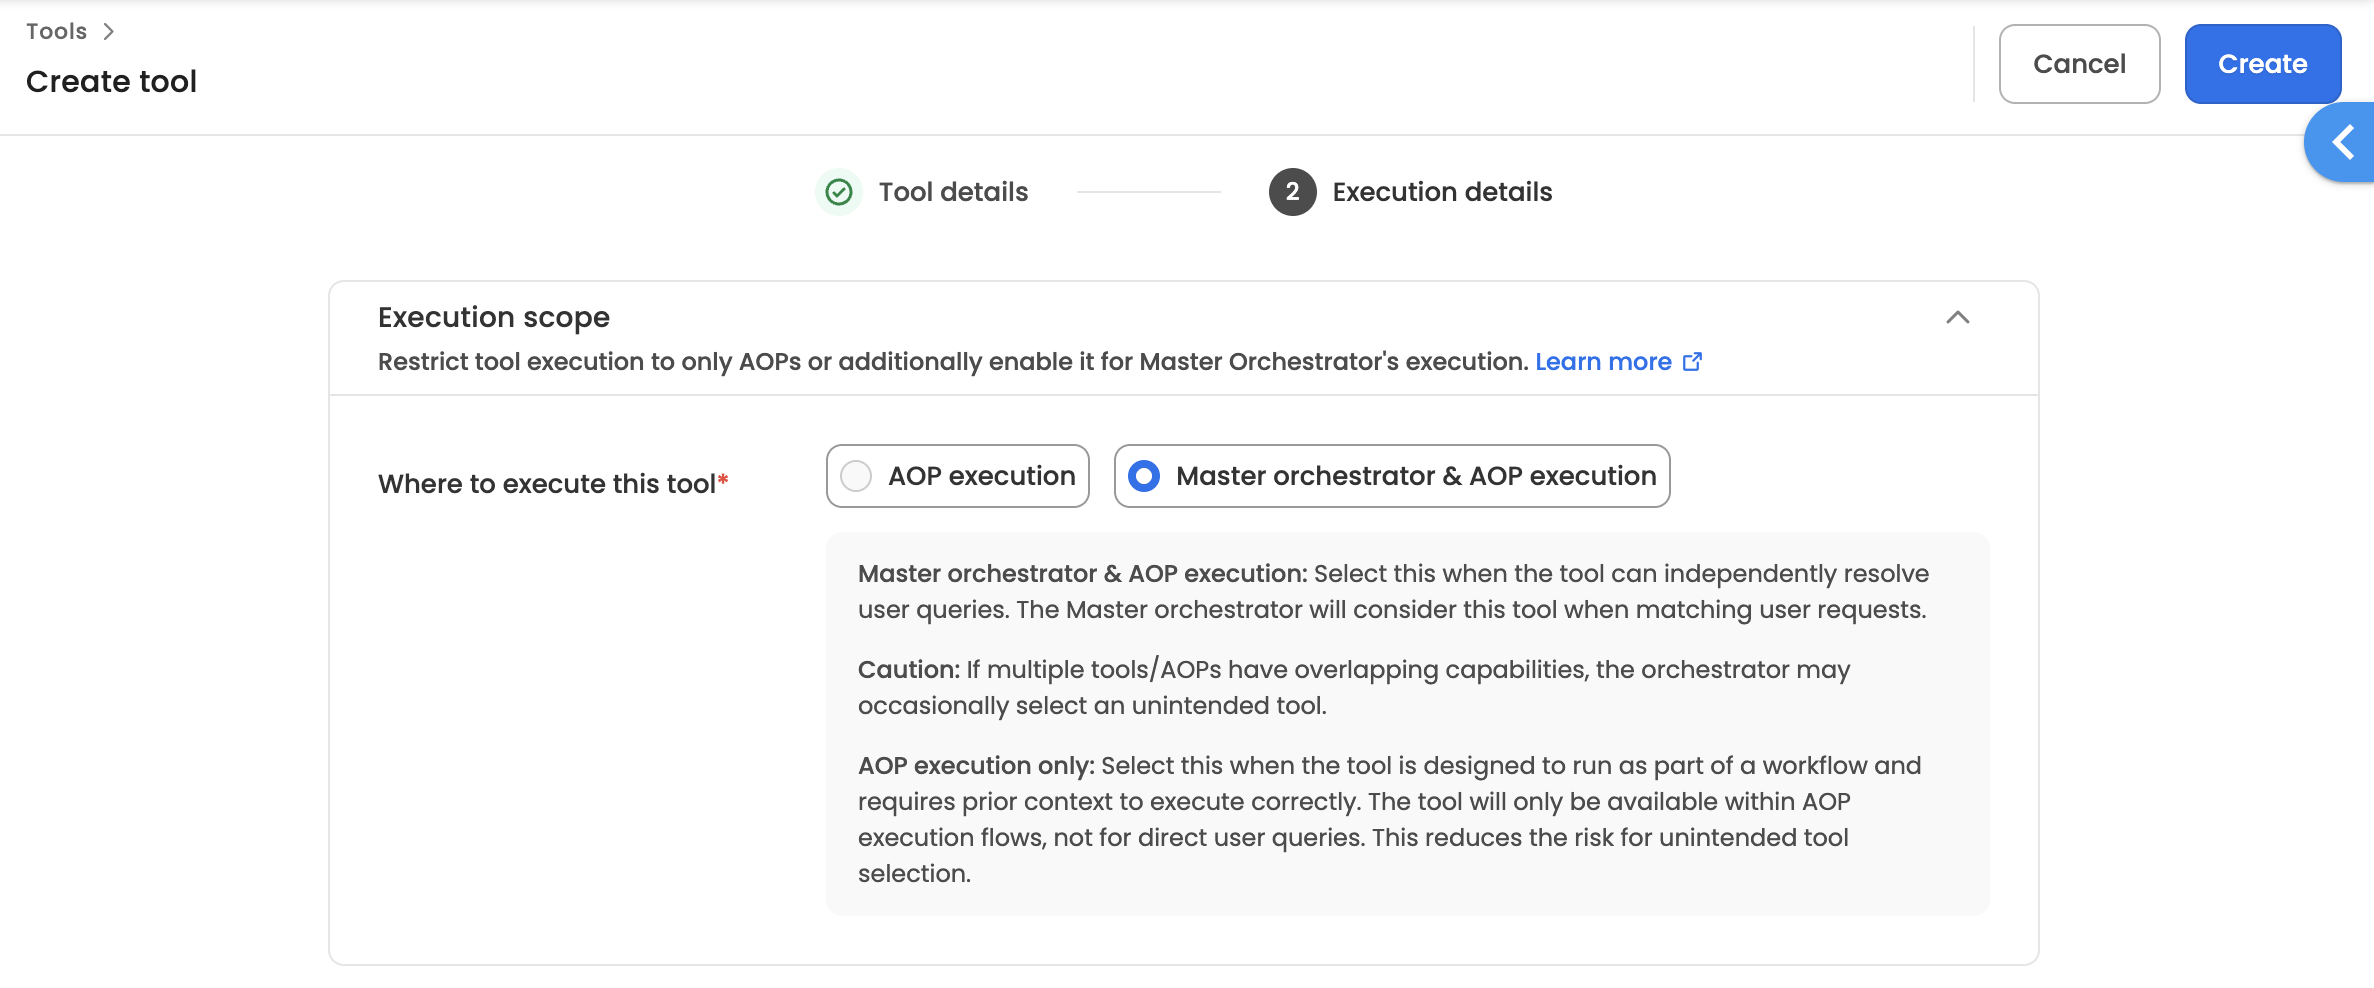Click the 'Execution scope' heading

[x=494, y=317]
